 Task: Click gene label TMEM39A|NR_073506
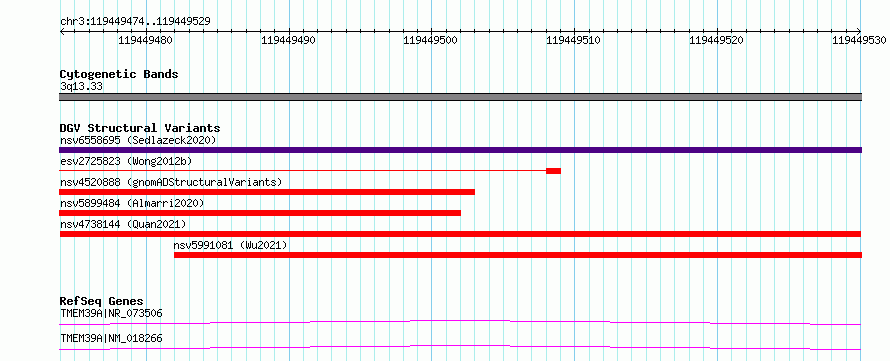tap(111, 313)
